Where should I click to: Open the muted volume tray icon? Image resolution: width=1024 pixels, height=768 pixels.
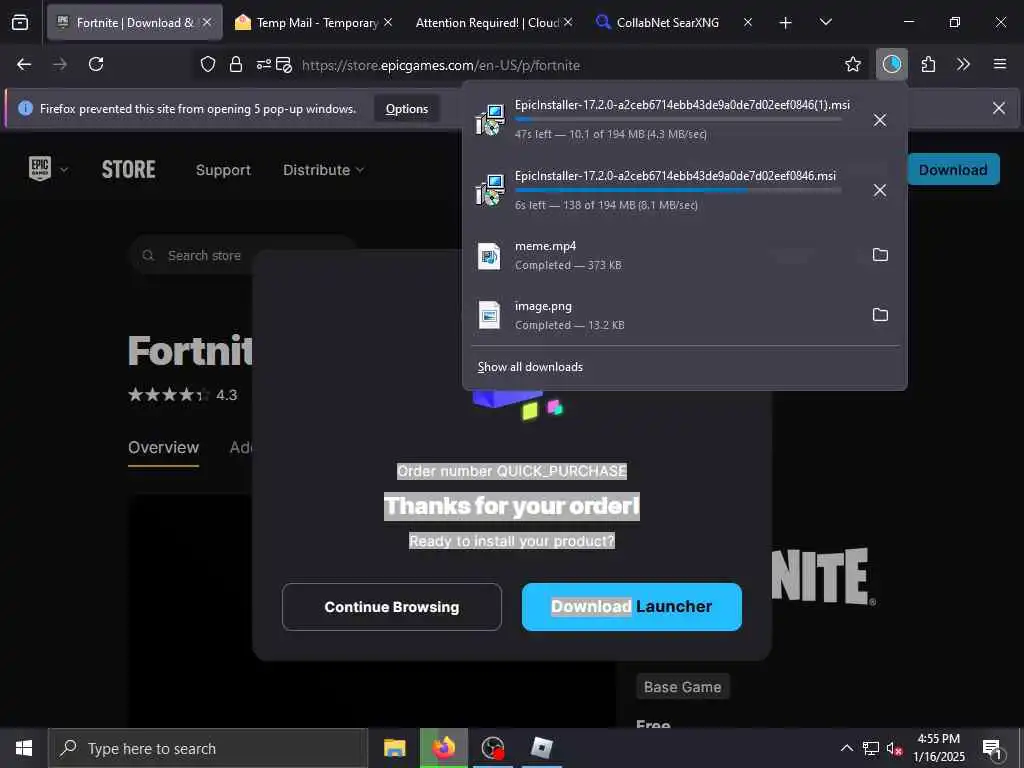[x=894, y=749]
